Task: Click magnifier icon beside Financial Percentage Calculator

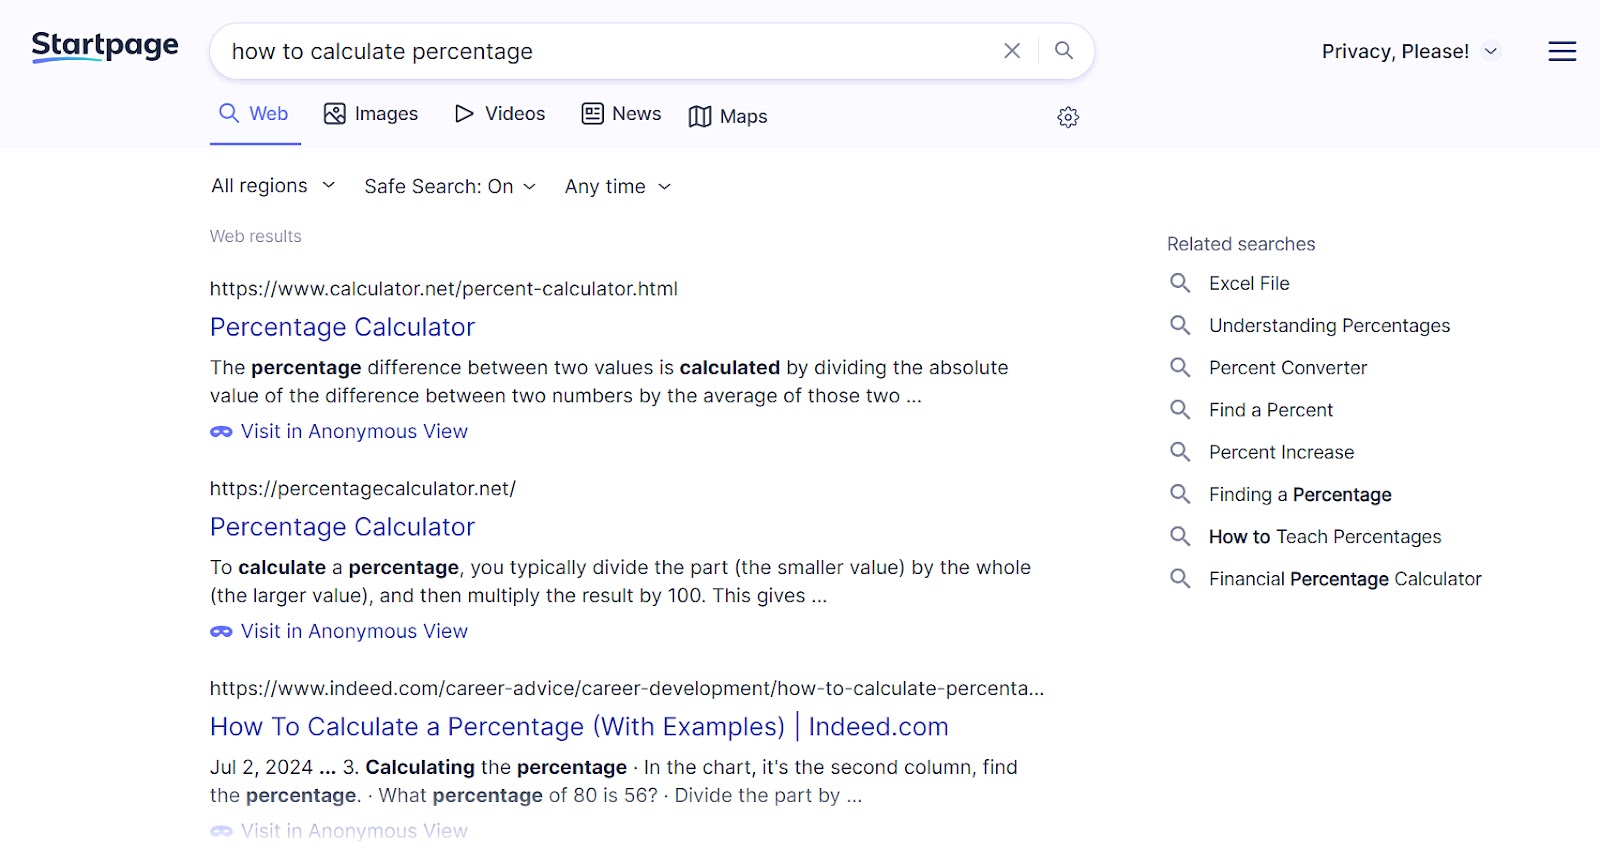Action: (1180, 578)
